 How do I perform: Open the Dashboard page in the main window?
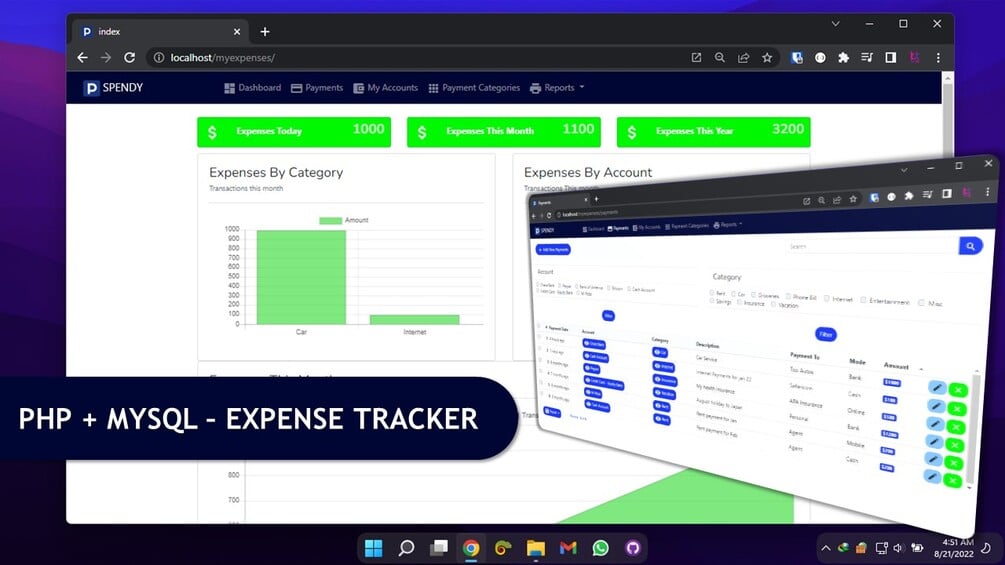click(x=253, y=88)
